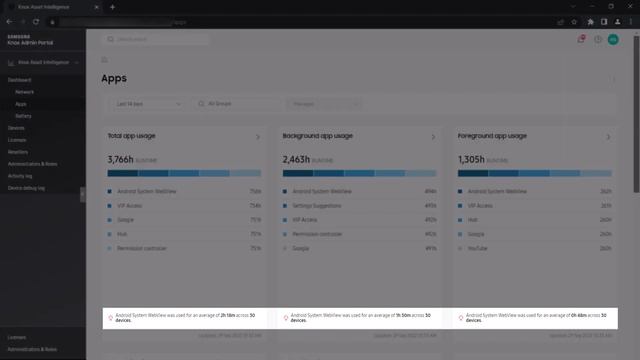640x360 pixels.
Task: Click the page vertical scrollbar
Action: tap(636, 114)
